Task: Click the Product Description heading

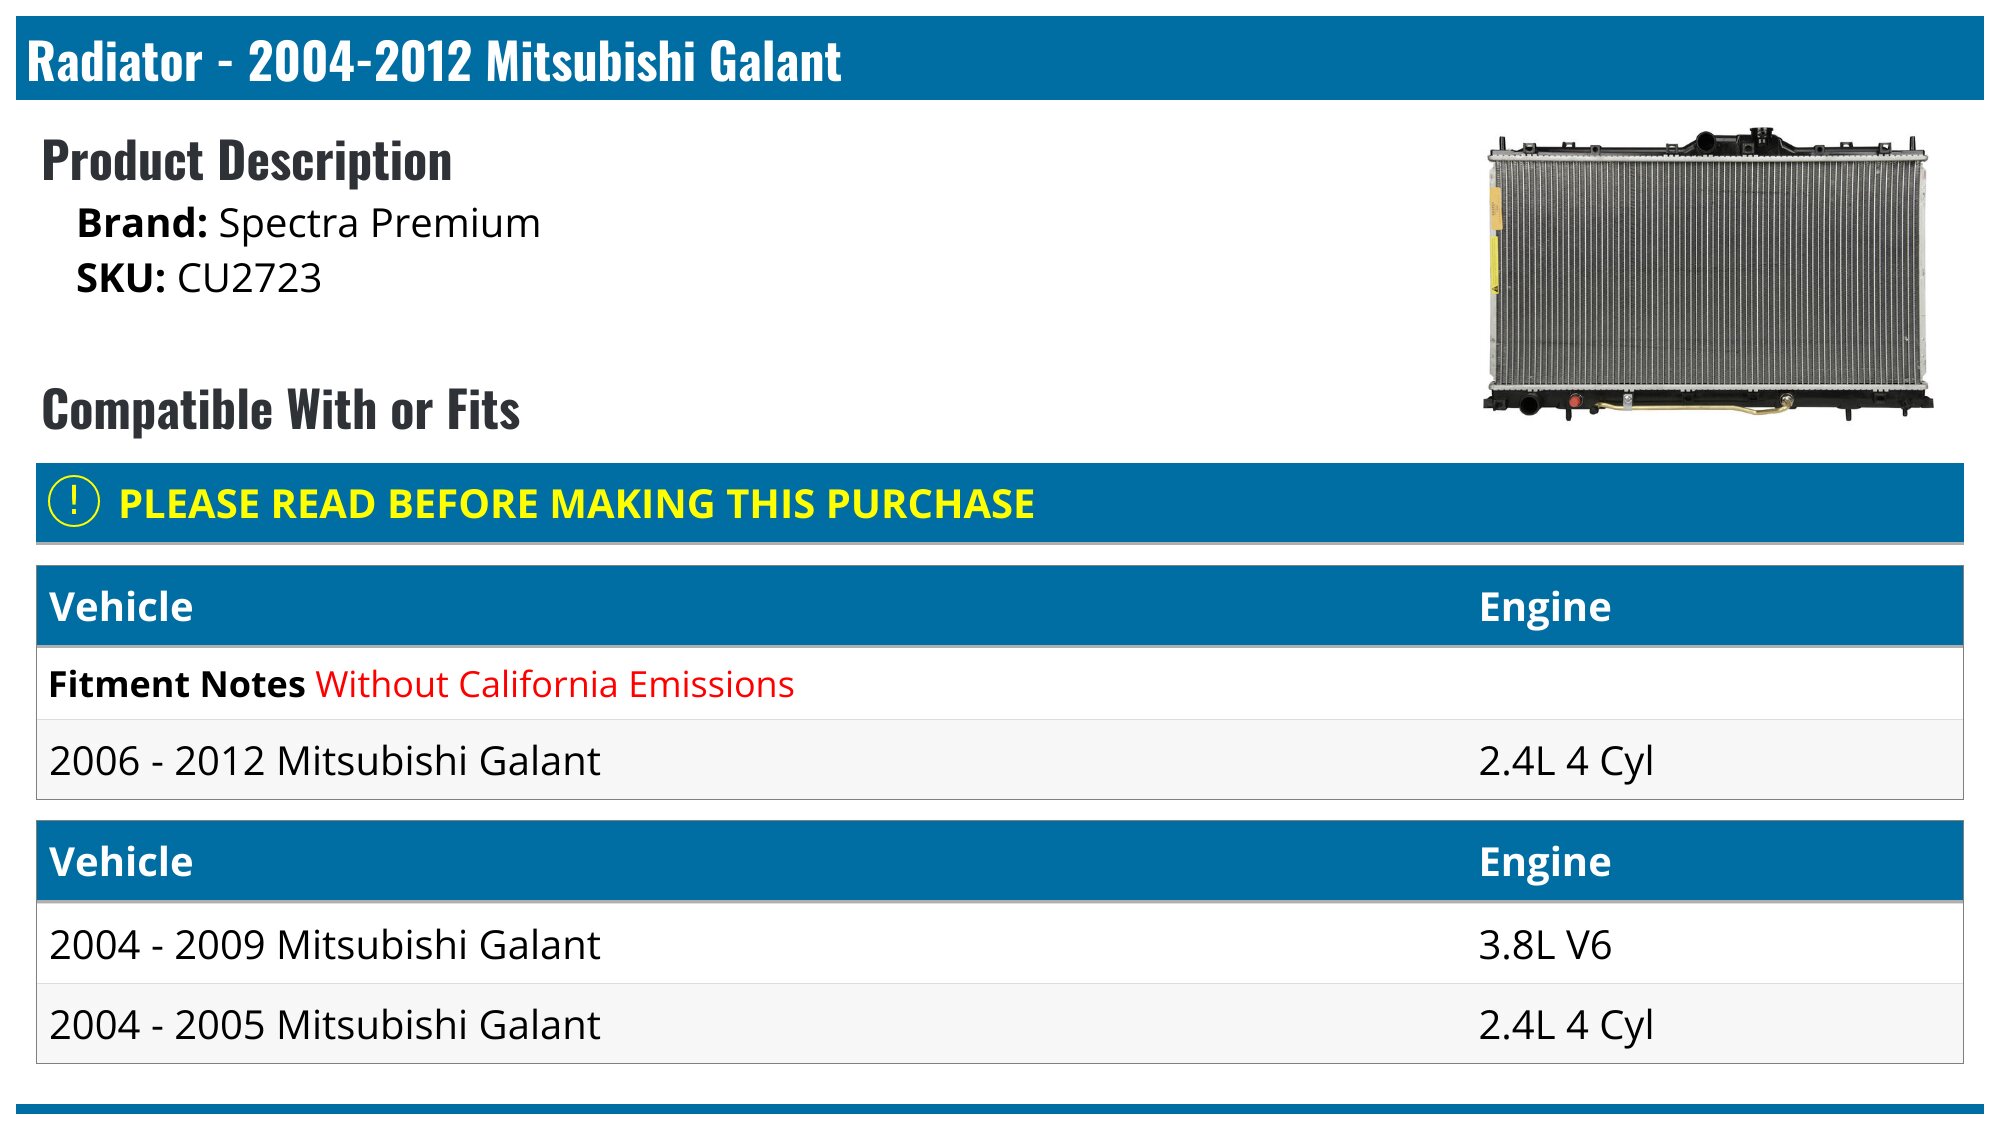Action: tap(247, 161)
